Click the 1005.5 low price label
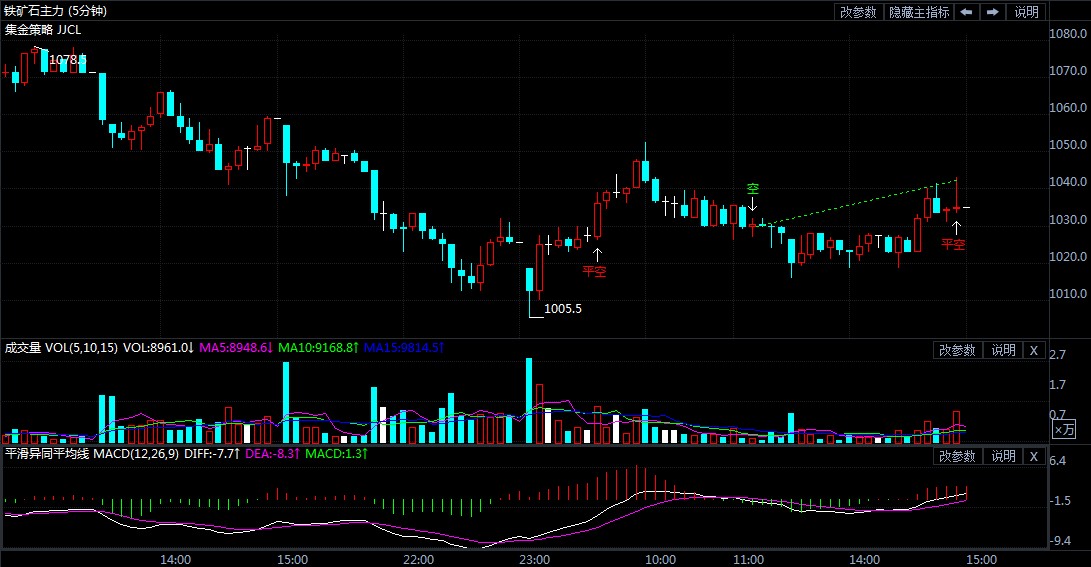 pyautogui.click(x=562, y=308)
